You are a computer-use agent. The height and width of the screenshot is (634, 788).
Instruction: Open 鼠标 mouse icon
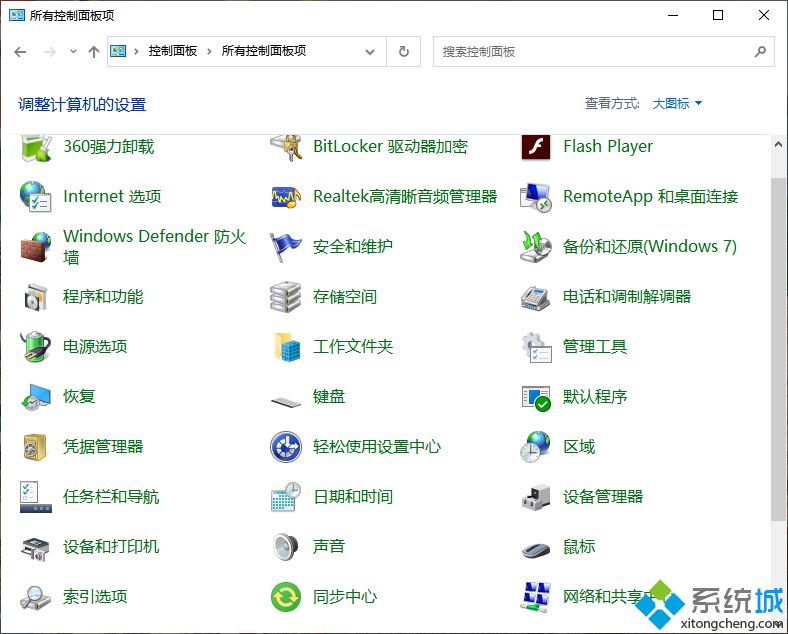click(536, 550)
